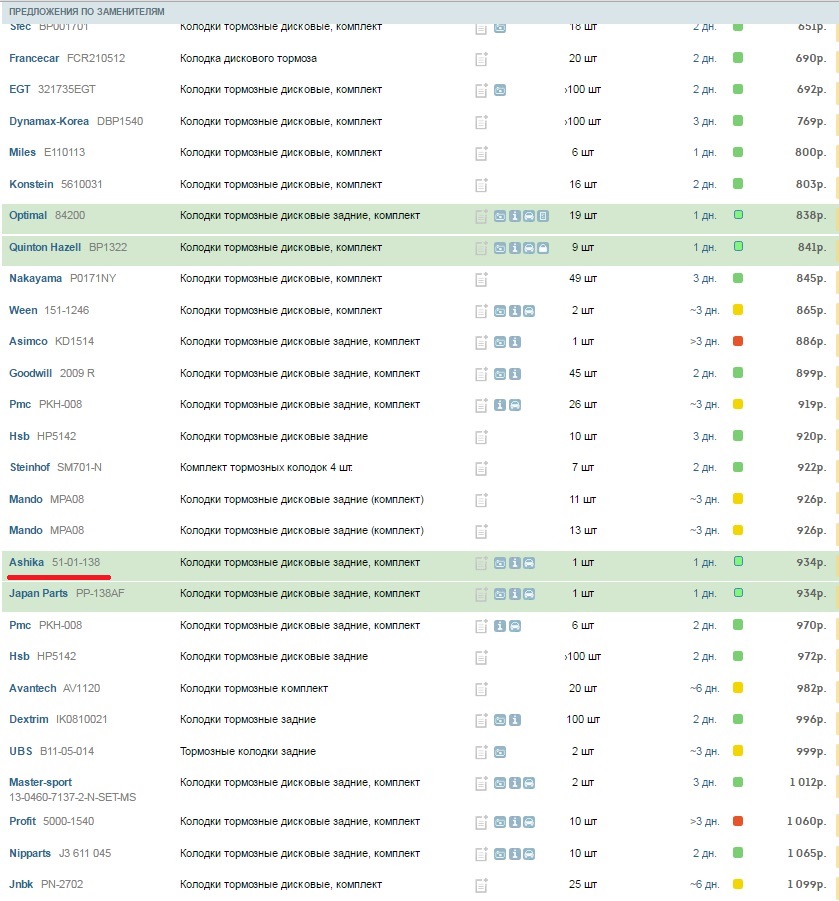Screen dimensions: 839x901
Task: View photo icon for EGT 321735EGT
Action: (500, 90)
